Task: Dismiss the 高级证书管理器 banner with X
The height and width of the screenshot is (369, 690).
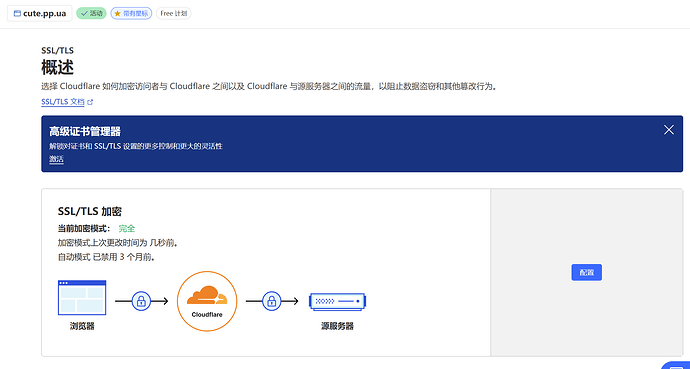Action: coord(669,130)
